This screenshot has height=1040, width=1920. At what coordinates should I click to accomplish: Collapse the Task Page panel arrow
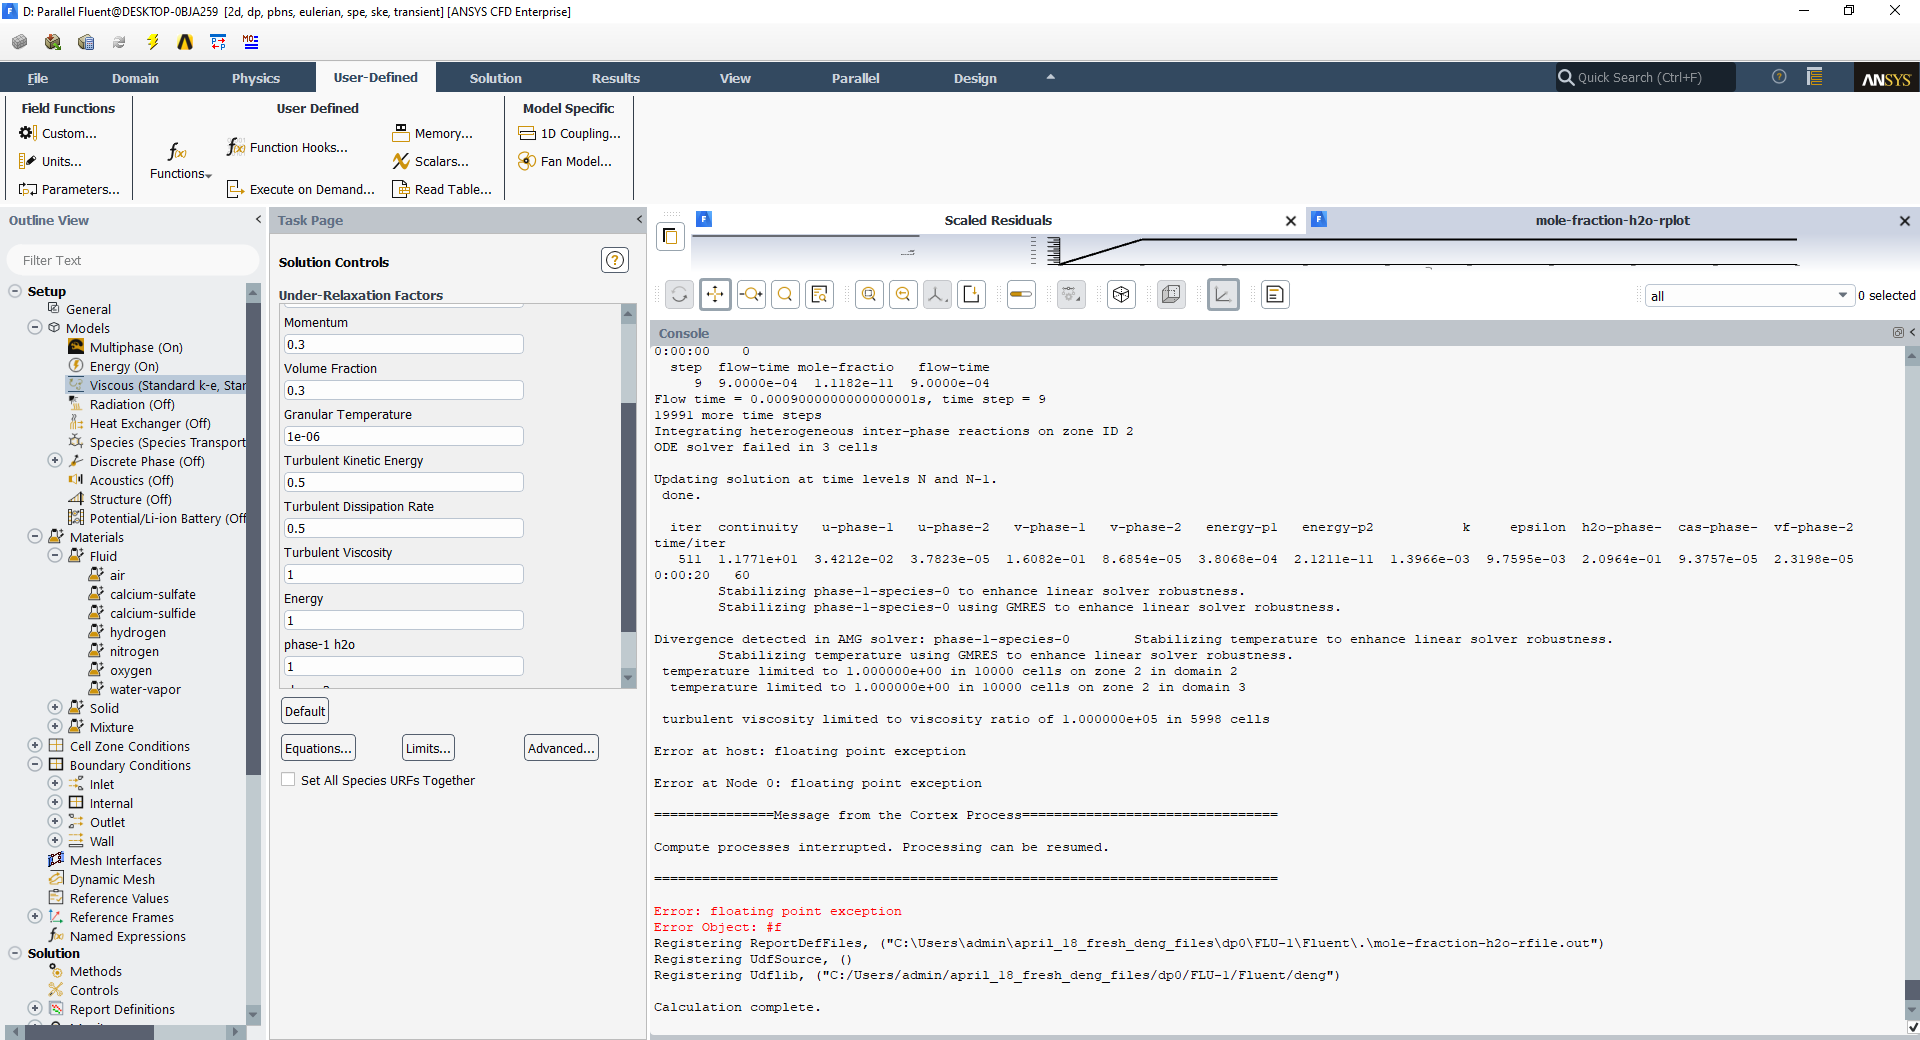(639, 219)
